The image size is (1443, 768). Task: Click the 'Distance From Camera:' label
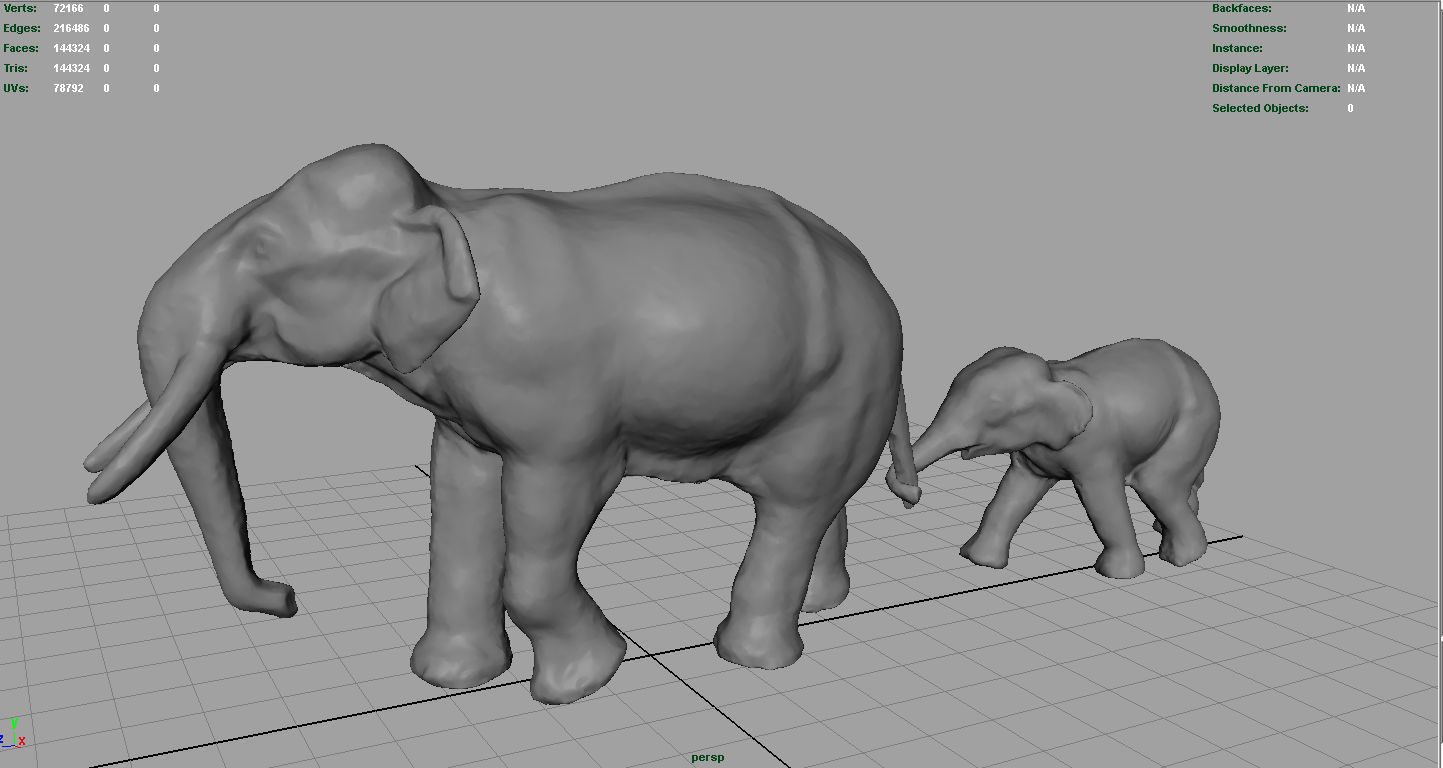click(x=1276, y=88)
